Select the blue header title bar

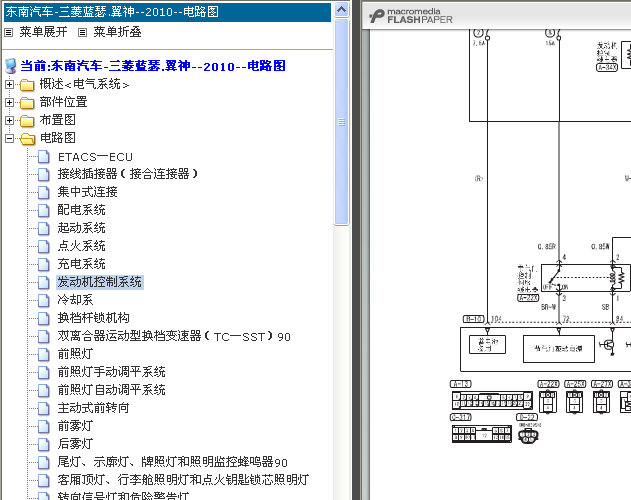tap(167, 12)
